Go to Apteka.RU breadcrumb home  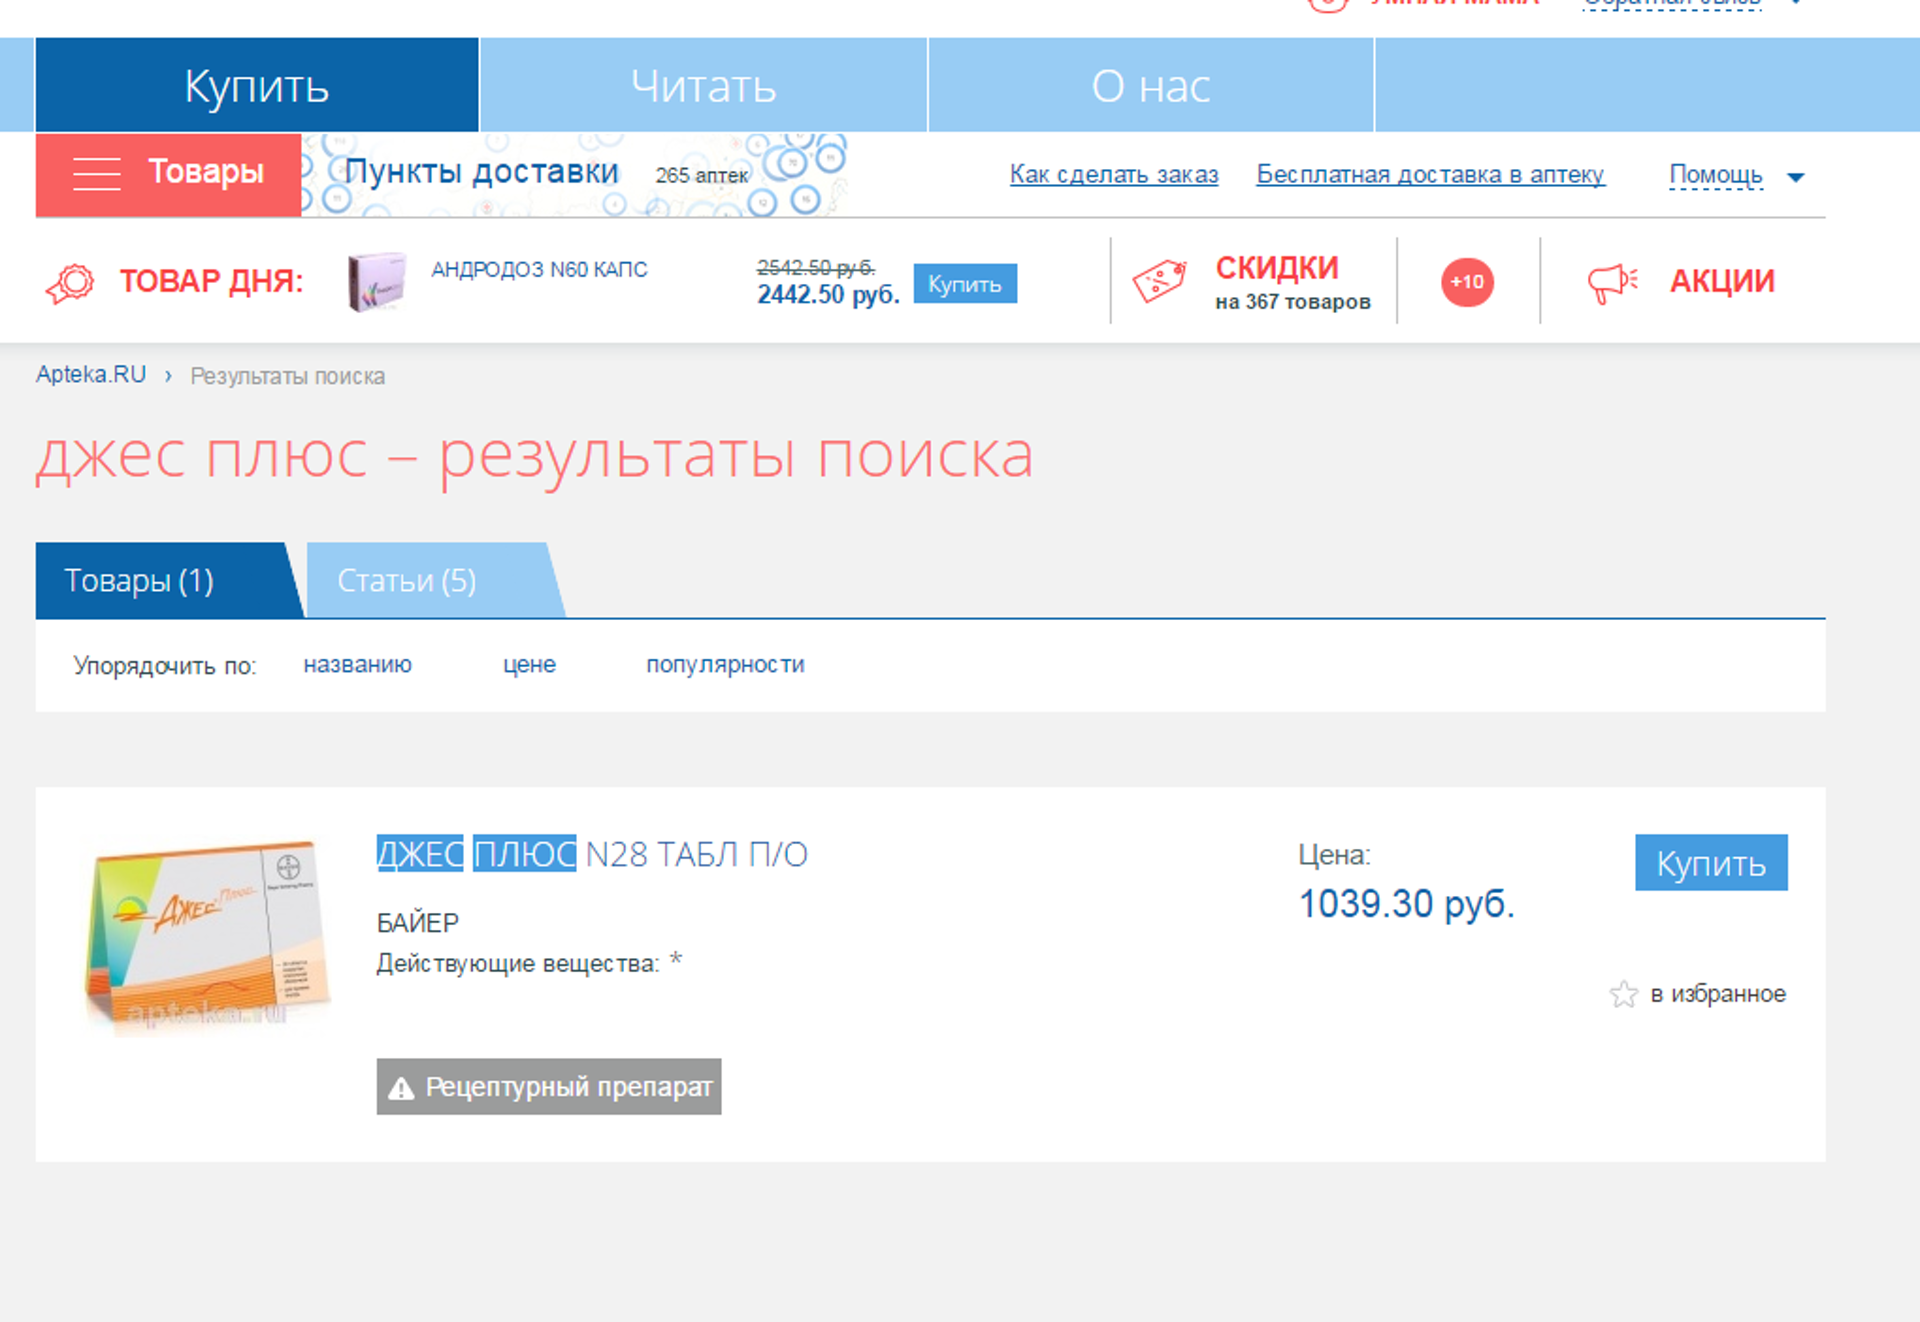[91, 374]
